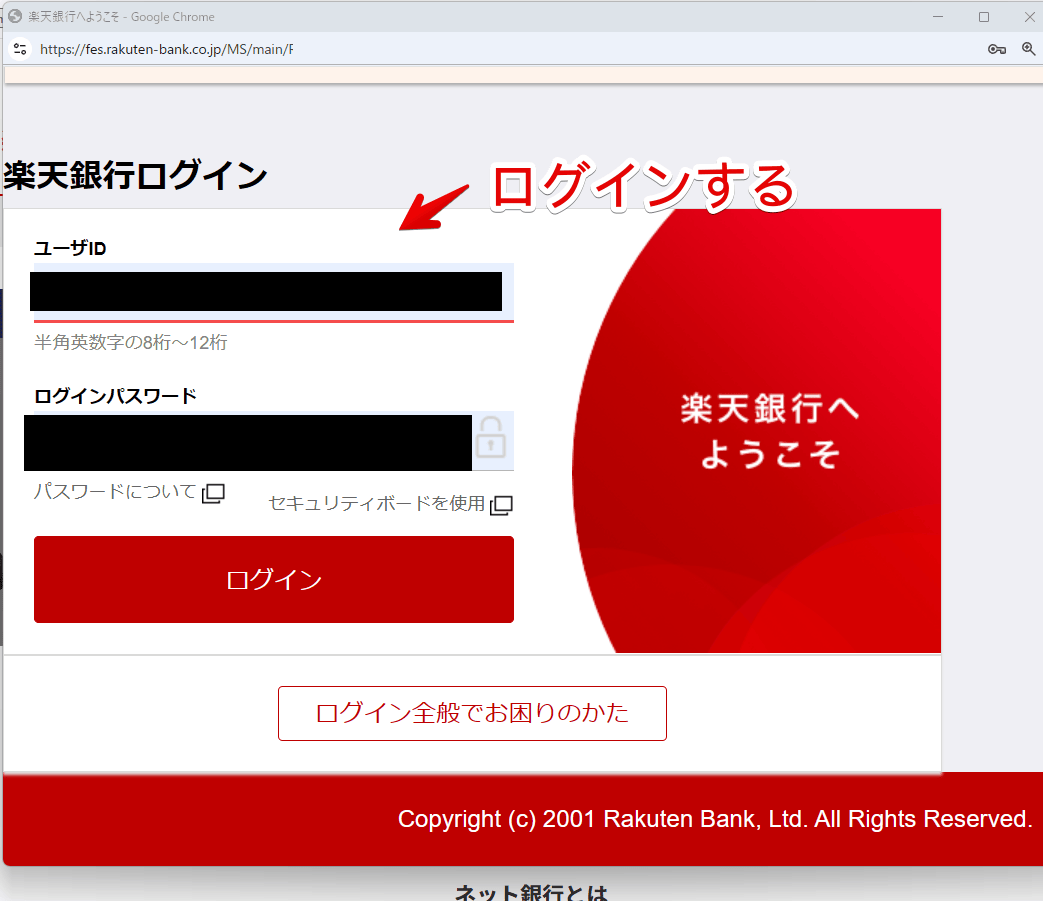The width and height of the screenshot is (1043, 901).
Task: Click the site information icon in address bar
Action: tap(20, 49)
